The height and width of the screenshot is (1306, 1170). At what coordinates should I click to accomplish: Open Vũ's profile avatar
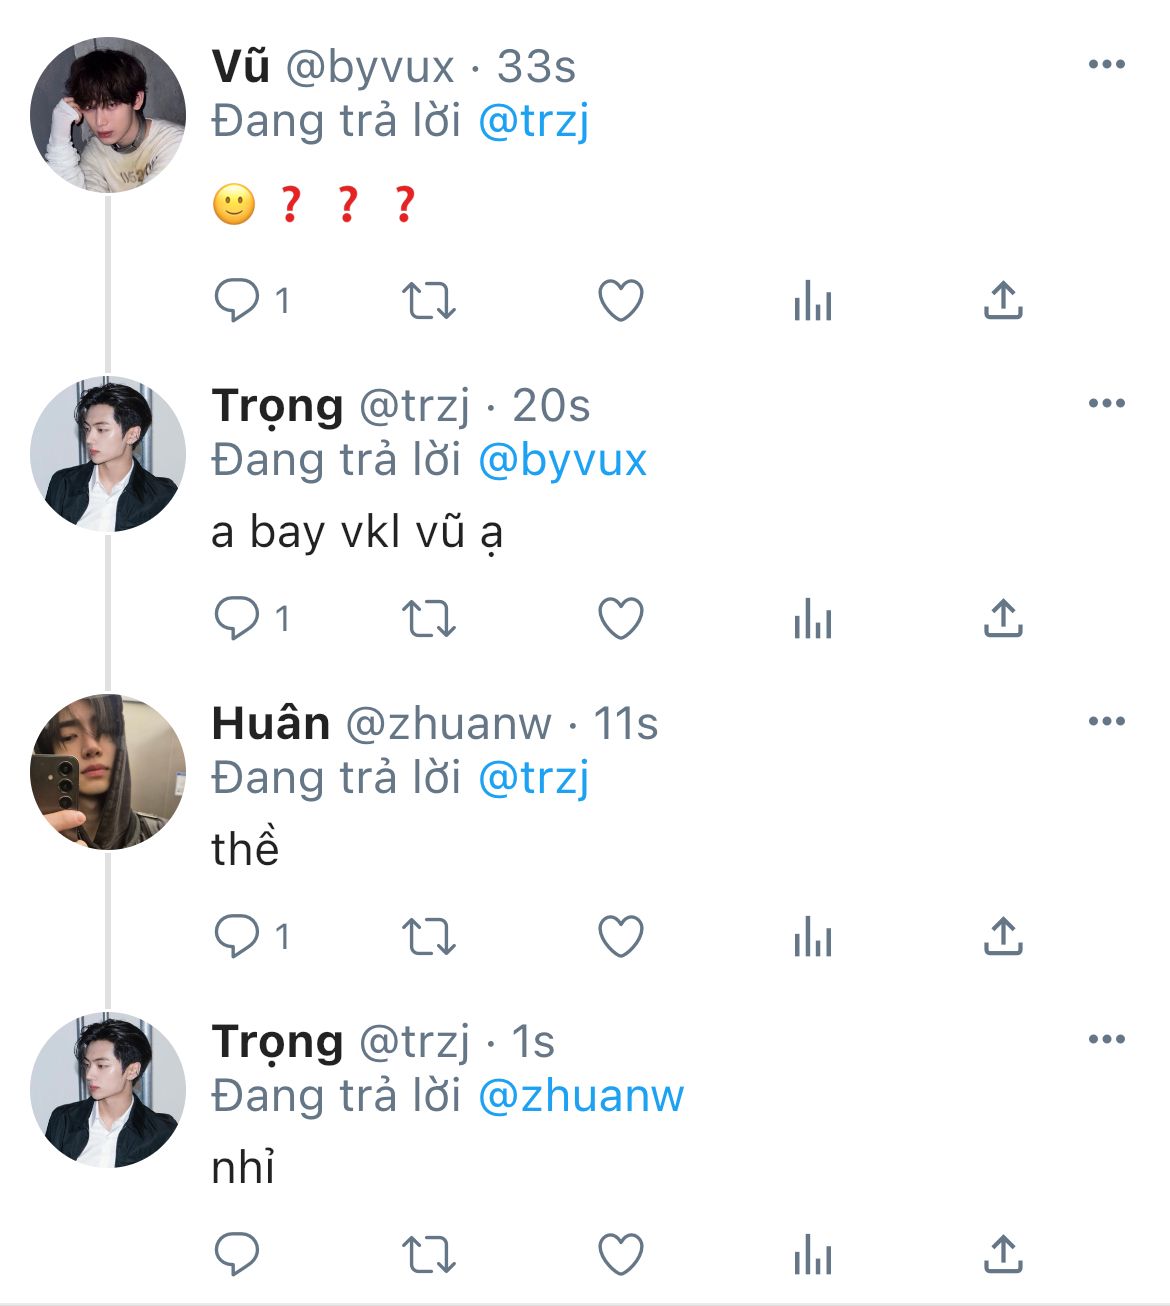point(108,115)
